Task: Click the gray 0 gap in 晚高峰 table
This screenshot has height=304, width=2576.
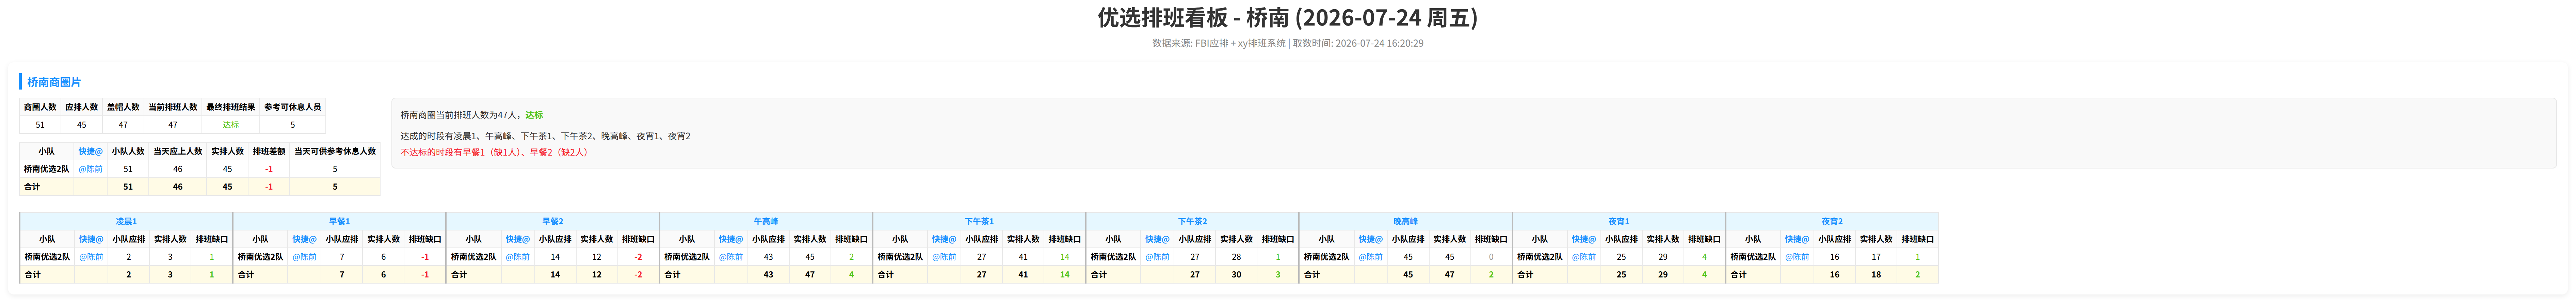Action: pos(1491,257)
